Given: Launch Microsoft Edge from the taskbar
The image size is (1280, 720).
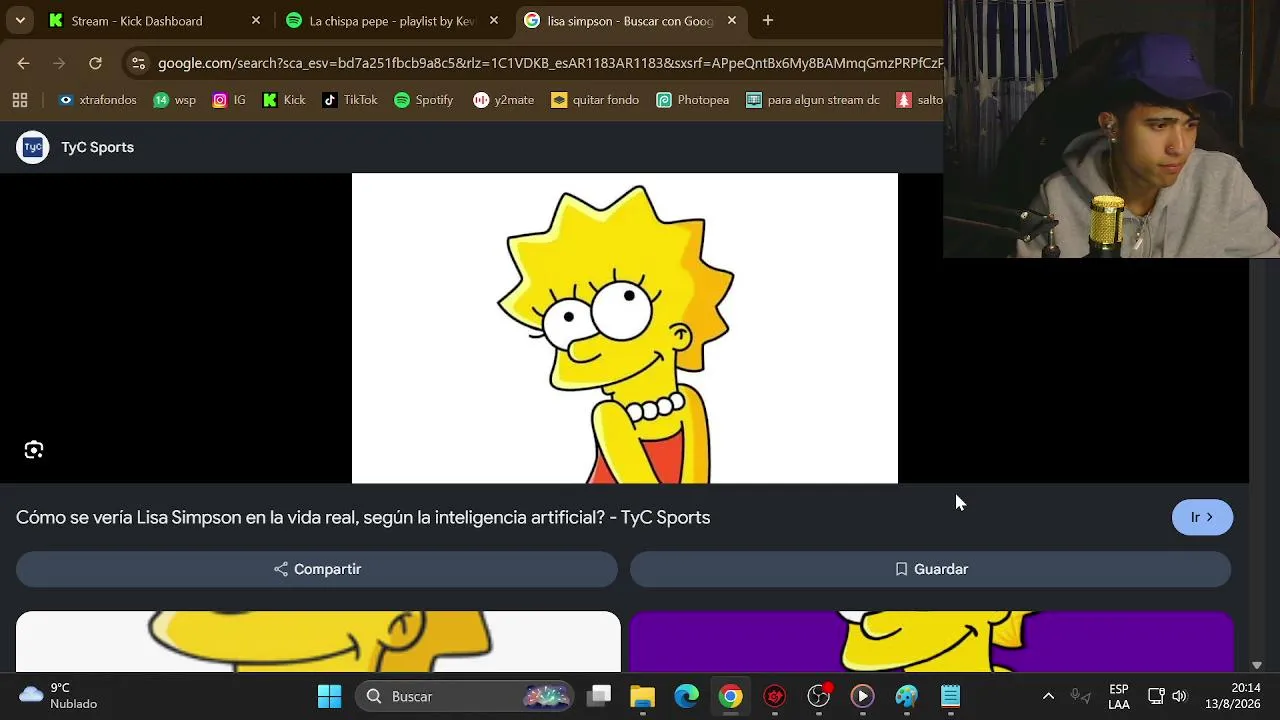Looking at the screenshot, I should 686,696.
